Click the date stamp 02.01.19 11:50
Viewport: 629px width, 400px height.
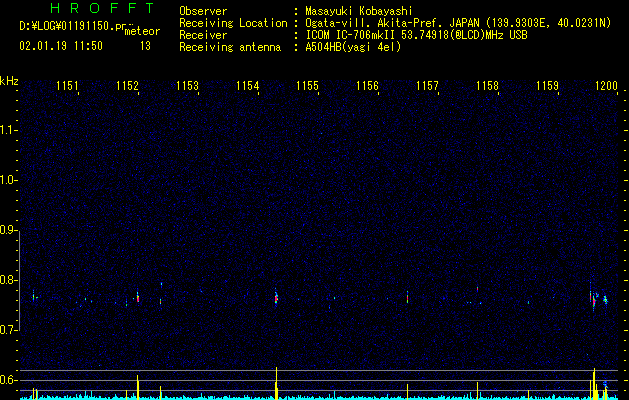[61, 46]
